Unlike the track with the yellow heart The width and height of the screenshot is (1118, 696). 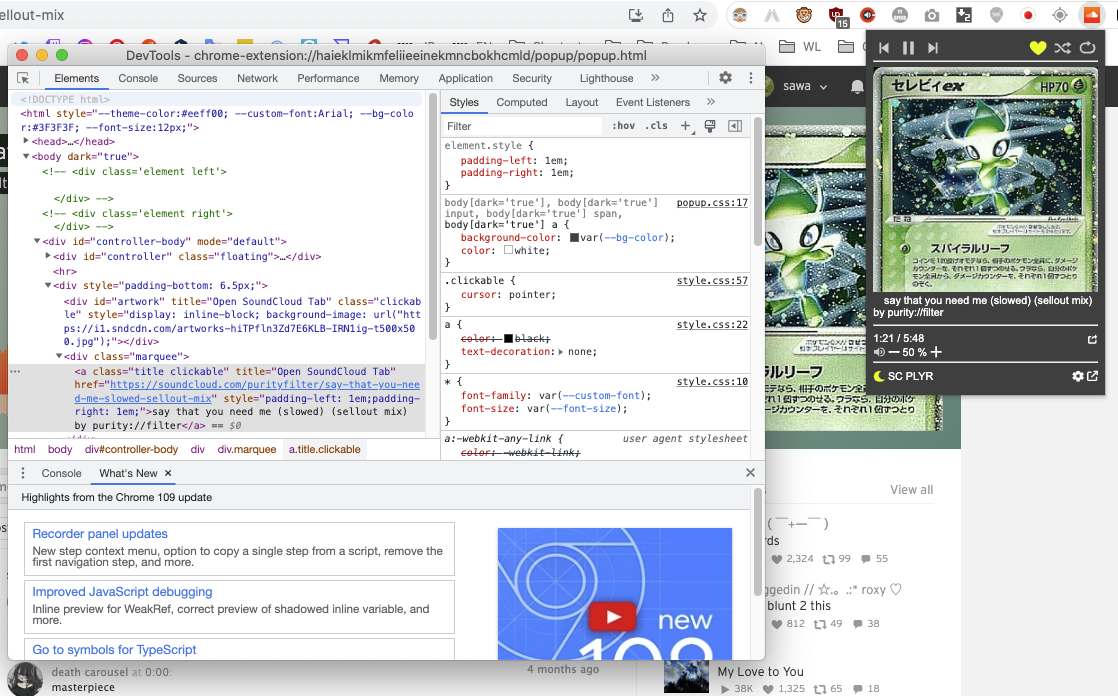click(x=1038, y=48)
